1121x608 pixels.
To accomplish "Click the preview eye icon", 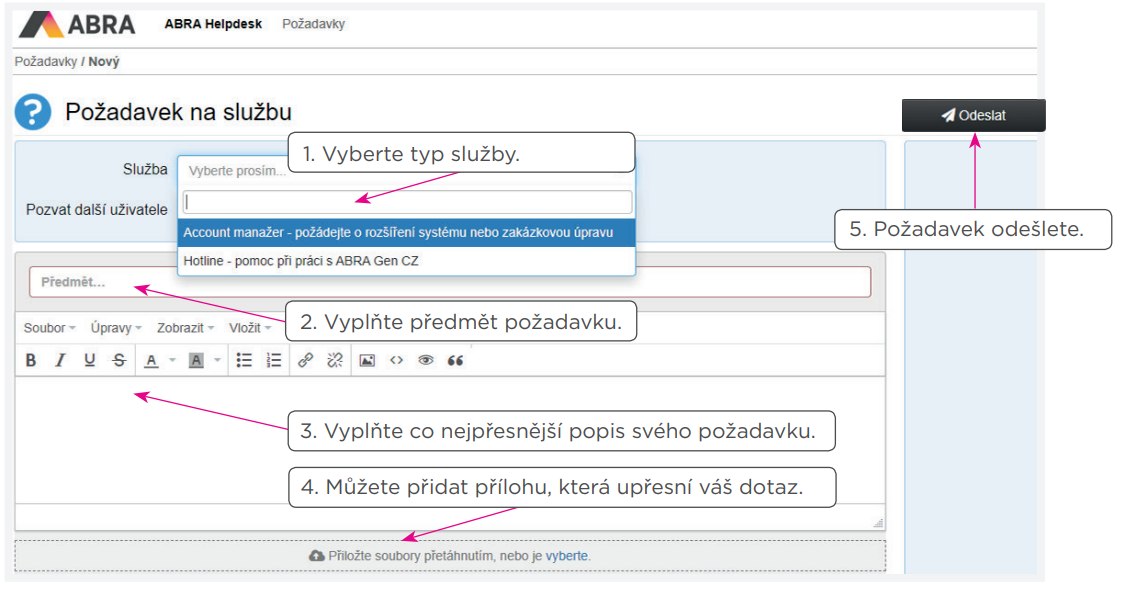I will point(426,361).
